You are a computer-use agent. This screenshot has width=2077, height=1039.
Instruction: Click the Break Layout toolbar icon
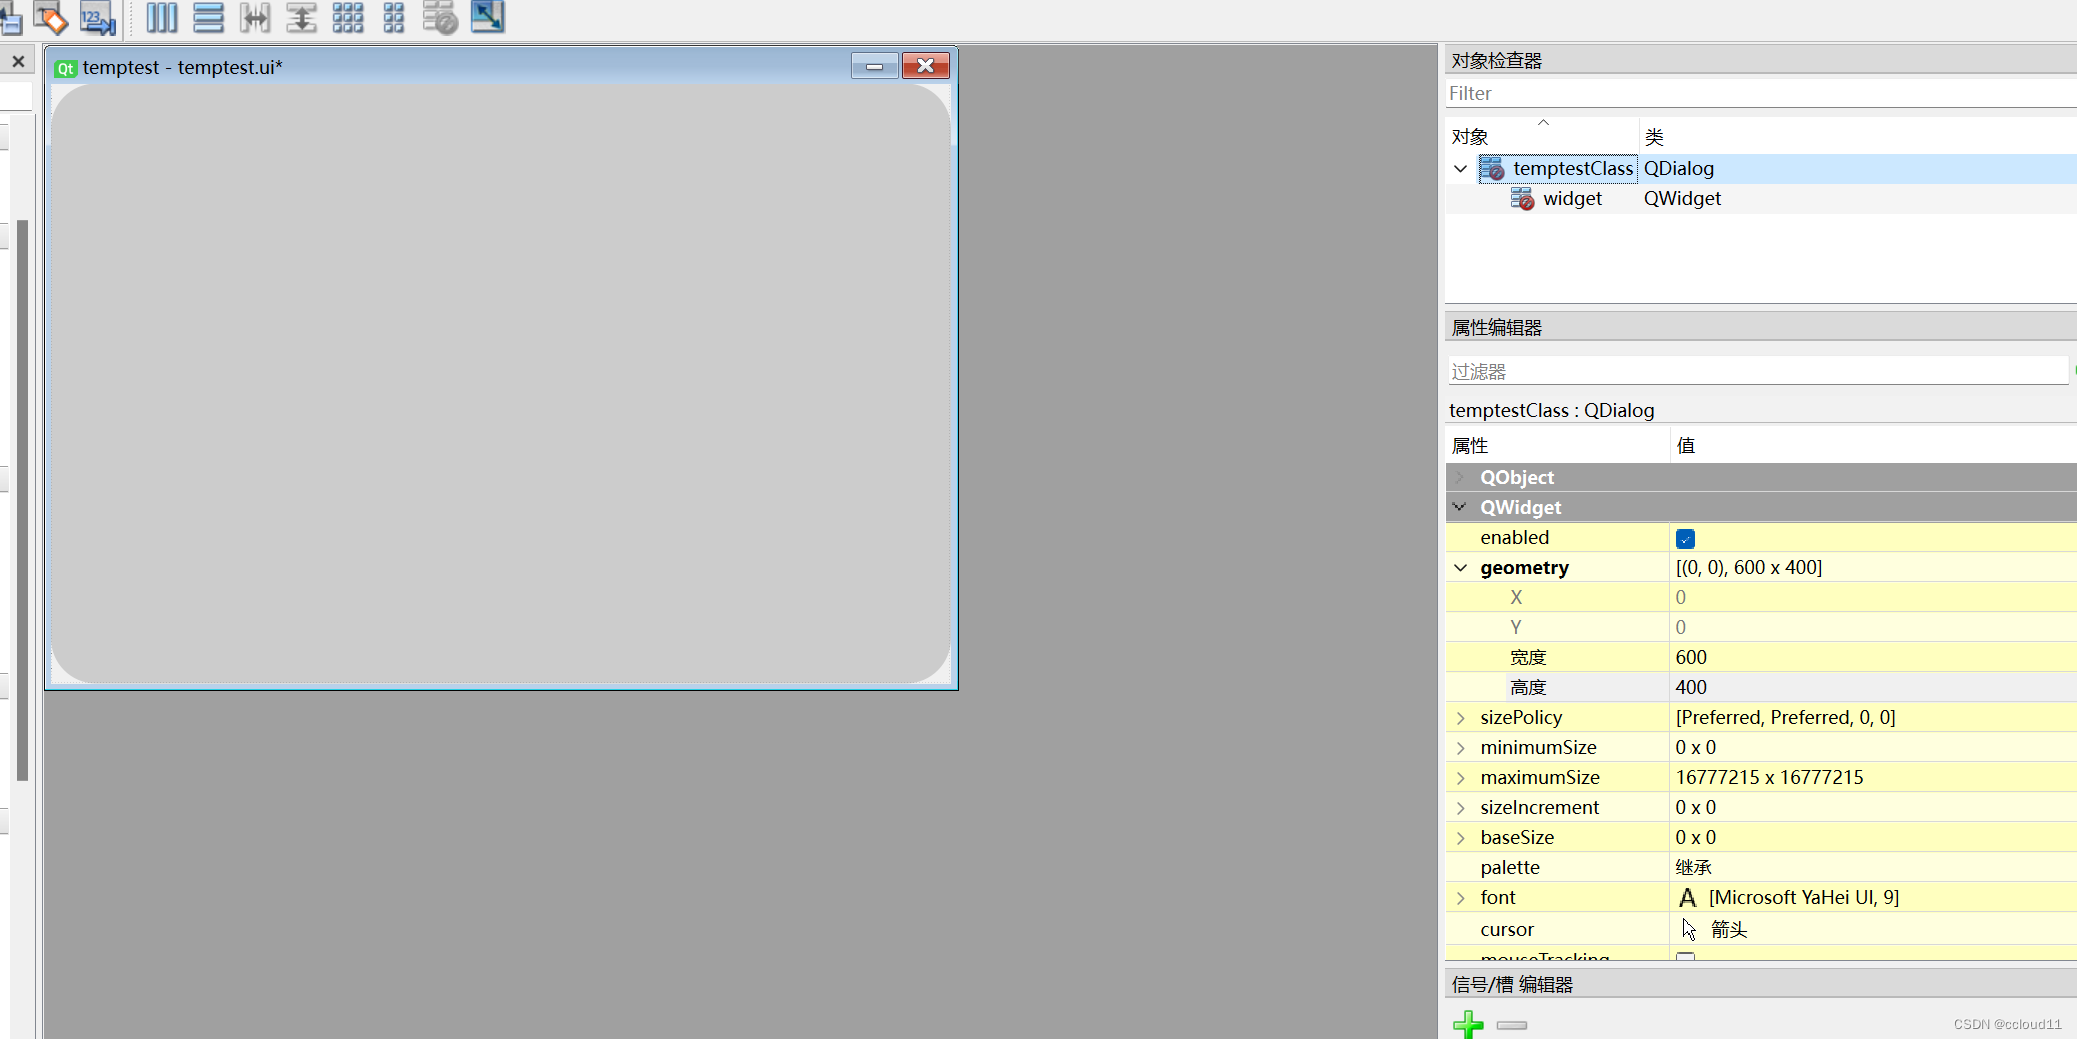(x=440, y=18)
